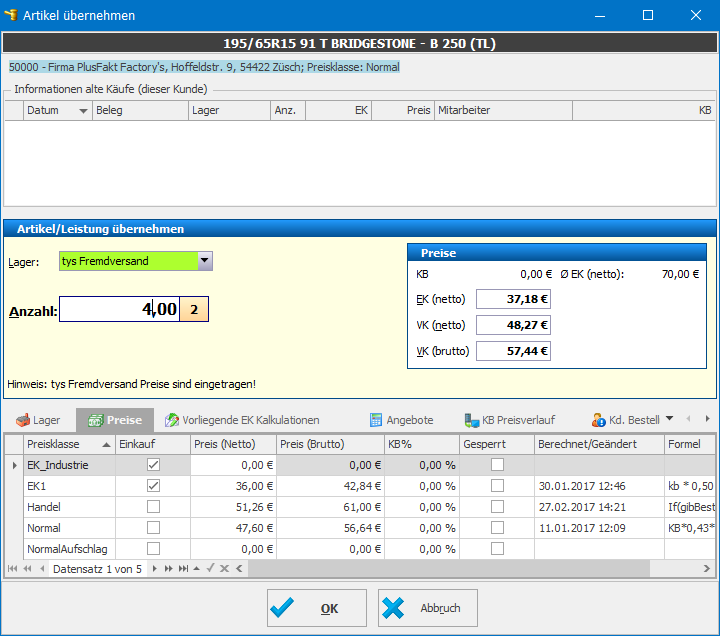This screenshot has width=720, height=636.
Task: Jump to last record in navigator
Action: coord(183,568)
